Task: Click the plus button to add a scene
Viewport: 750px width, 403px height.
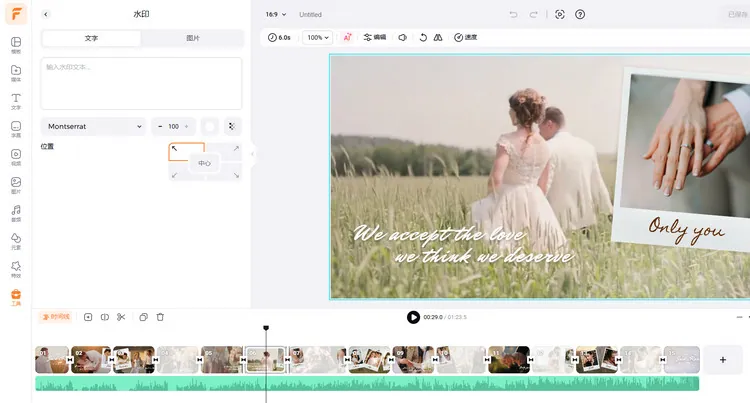Action: click(723, 359)
